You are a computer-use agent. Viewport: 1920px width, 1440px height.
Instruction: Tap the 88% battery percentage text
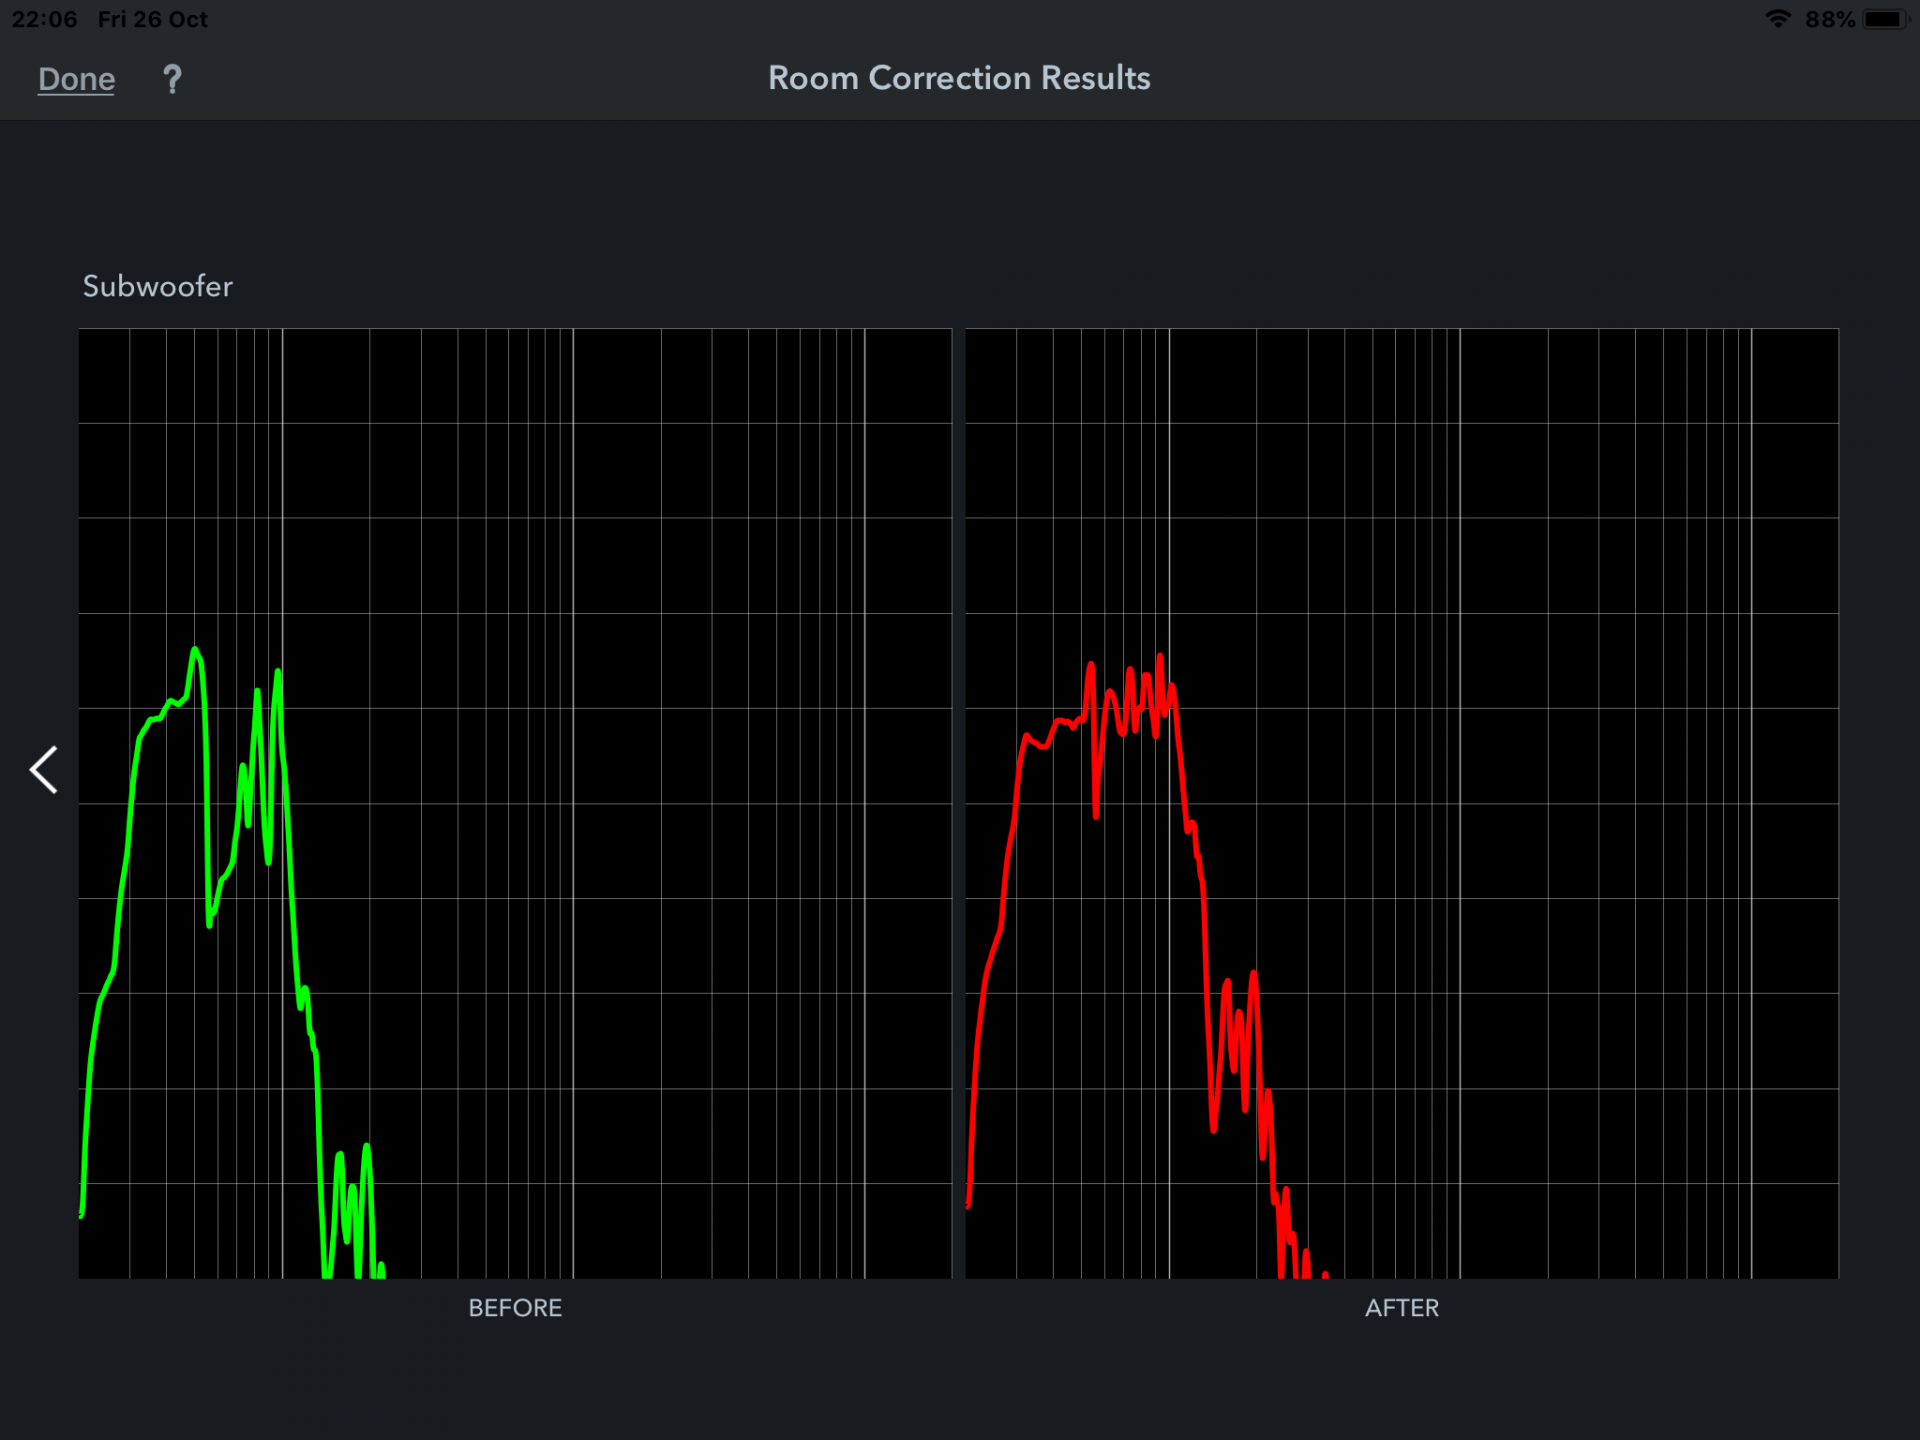(1829, 19)
